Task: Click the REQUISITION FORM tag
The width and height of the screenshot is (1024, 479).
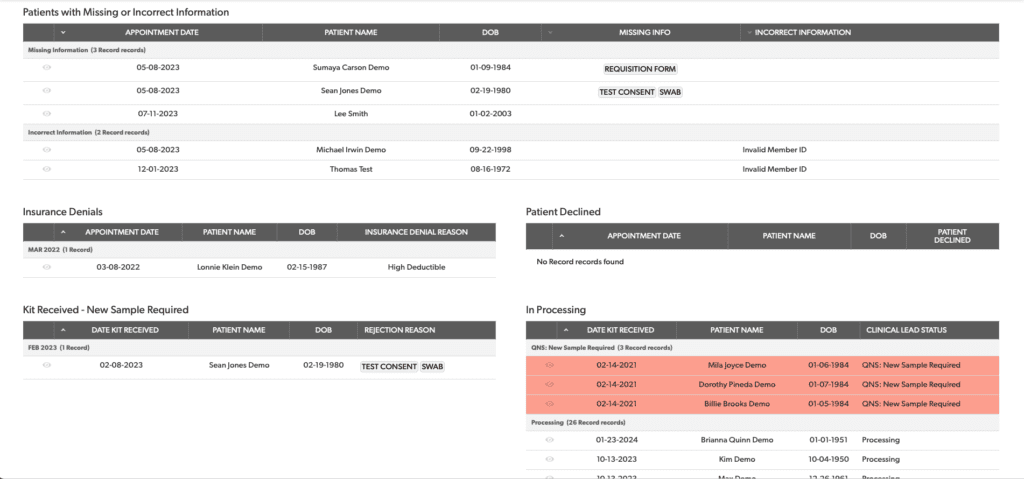Action: [640, 69]
